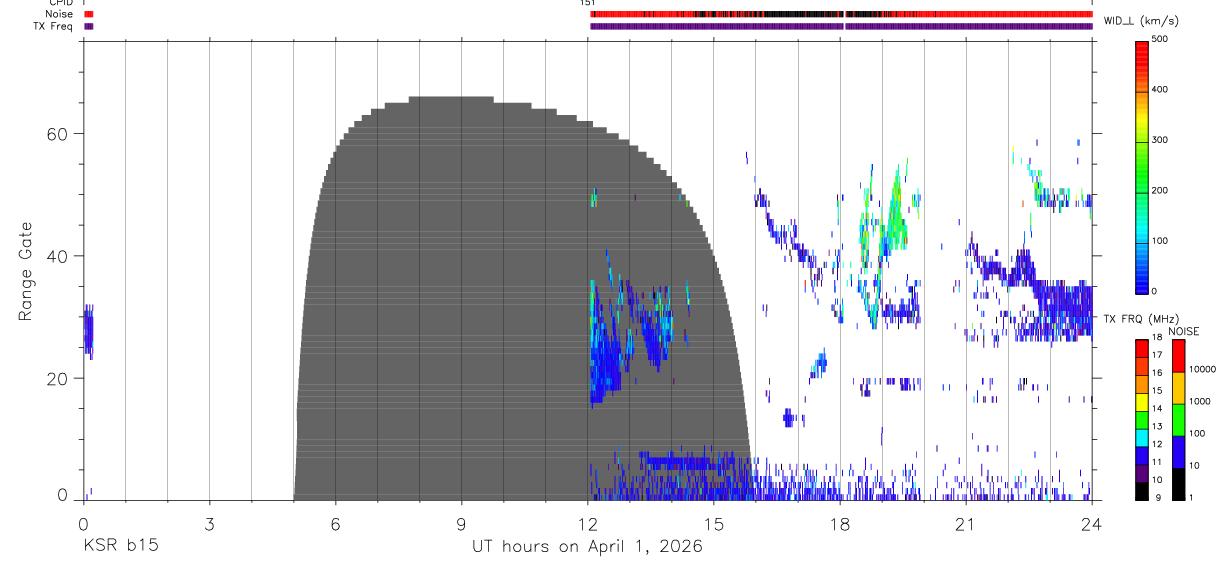The width and height of the screenshot is (1228, 567).
Task: Click the '1000' tick on the NOISE colorbar
Action: point(1202,401)
